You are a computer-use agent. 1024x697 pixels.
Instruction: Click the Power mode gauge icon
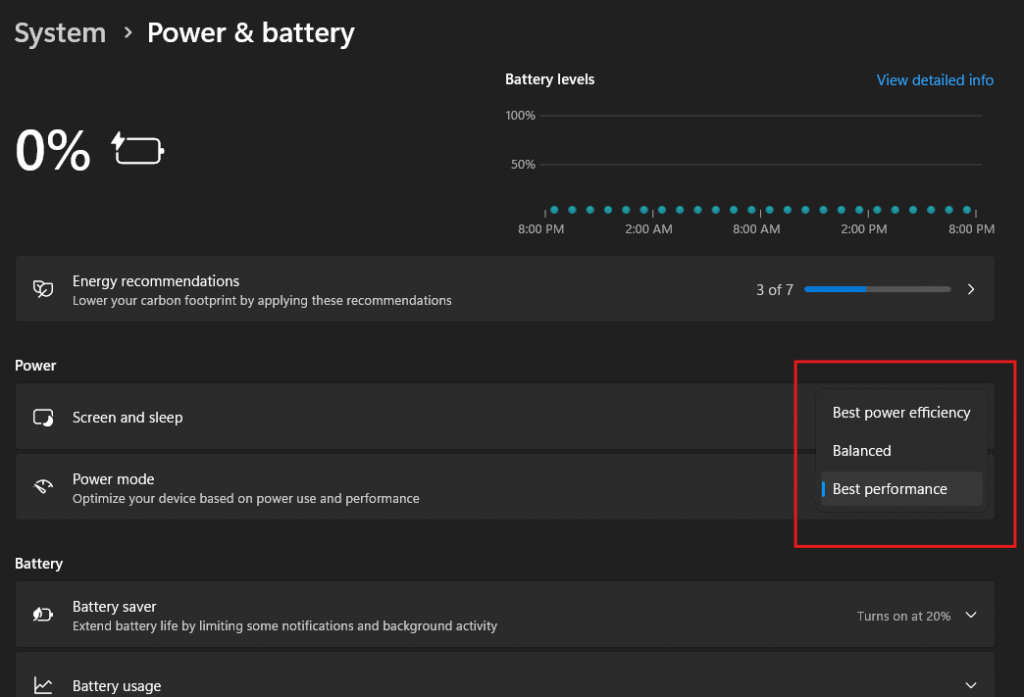click(43, 487)
